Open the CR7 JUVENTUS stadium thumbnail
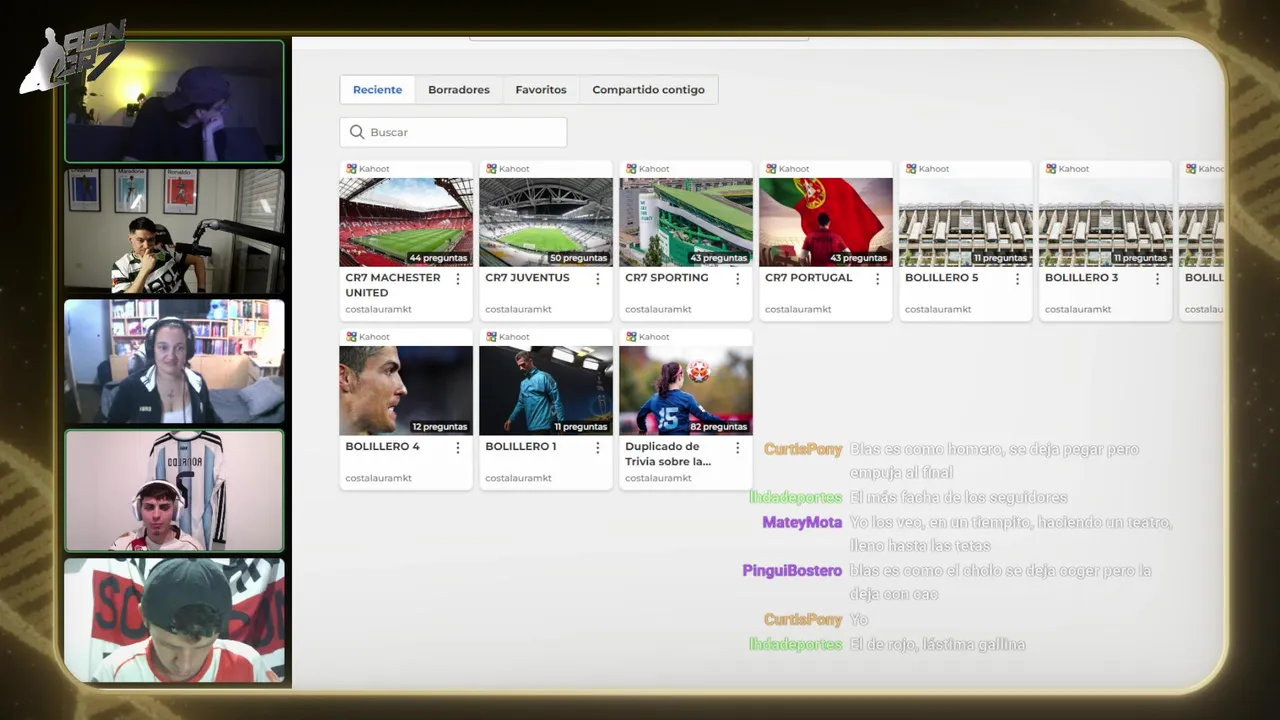 (x=546, y=222)
